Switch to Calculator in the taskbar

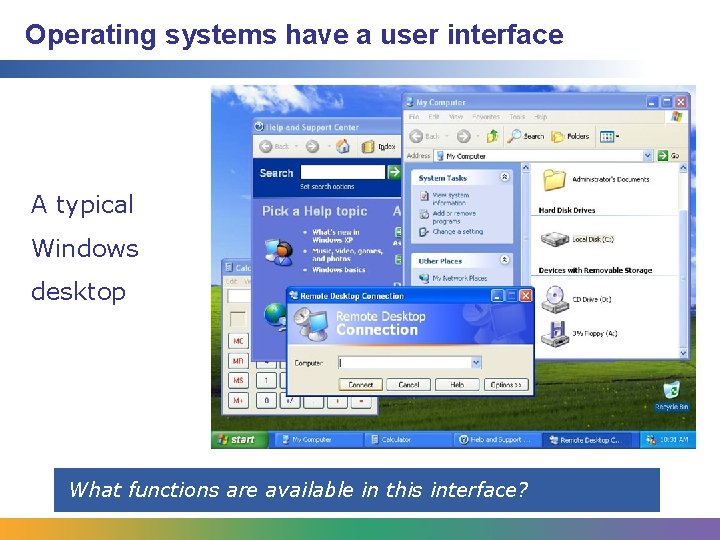tap(407, 440)
